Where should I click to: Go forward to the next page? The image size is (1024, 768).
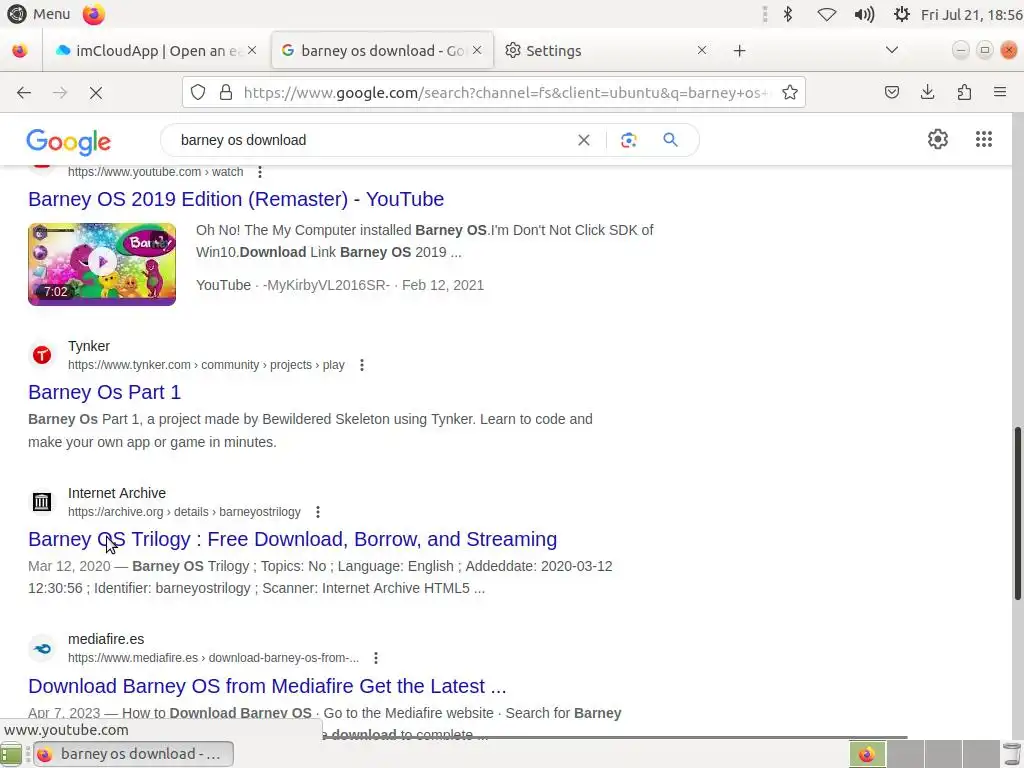pos(60,93)
